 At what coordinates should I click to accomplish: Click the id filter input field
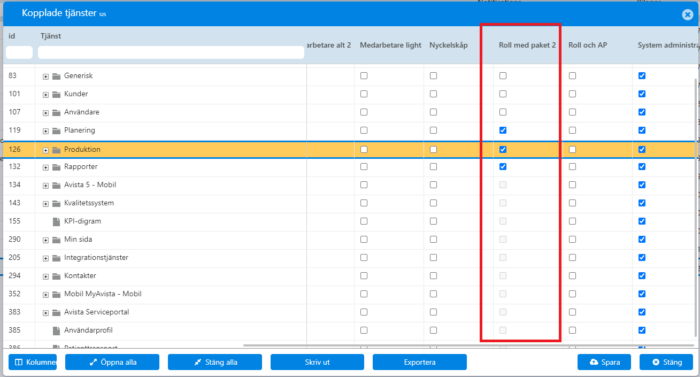point(19,52)
